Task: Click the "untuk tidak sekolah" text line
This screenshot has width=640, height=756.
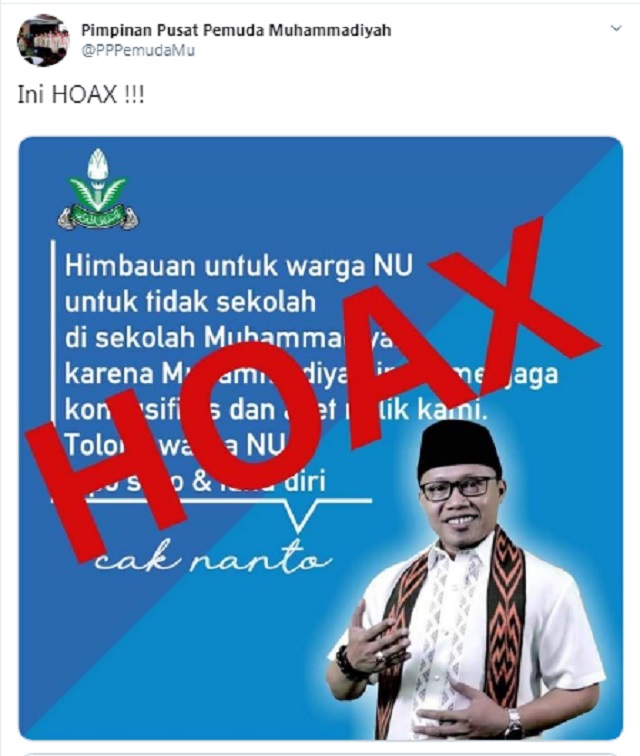Action: click(190, 302)
